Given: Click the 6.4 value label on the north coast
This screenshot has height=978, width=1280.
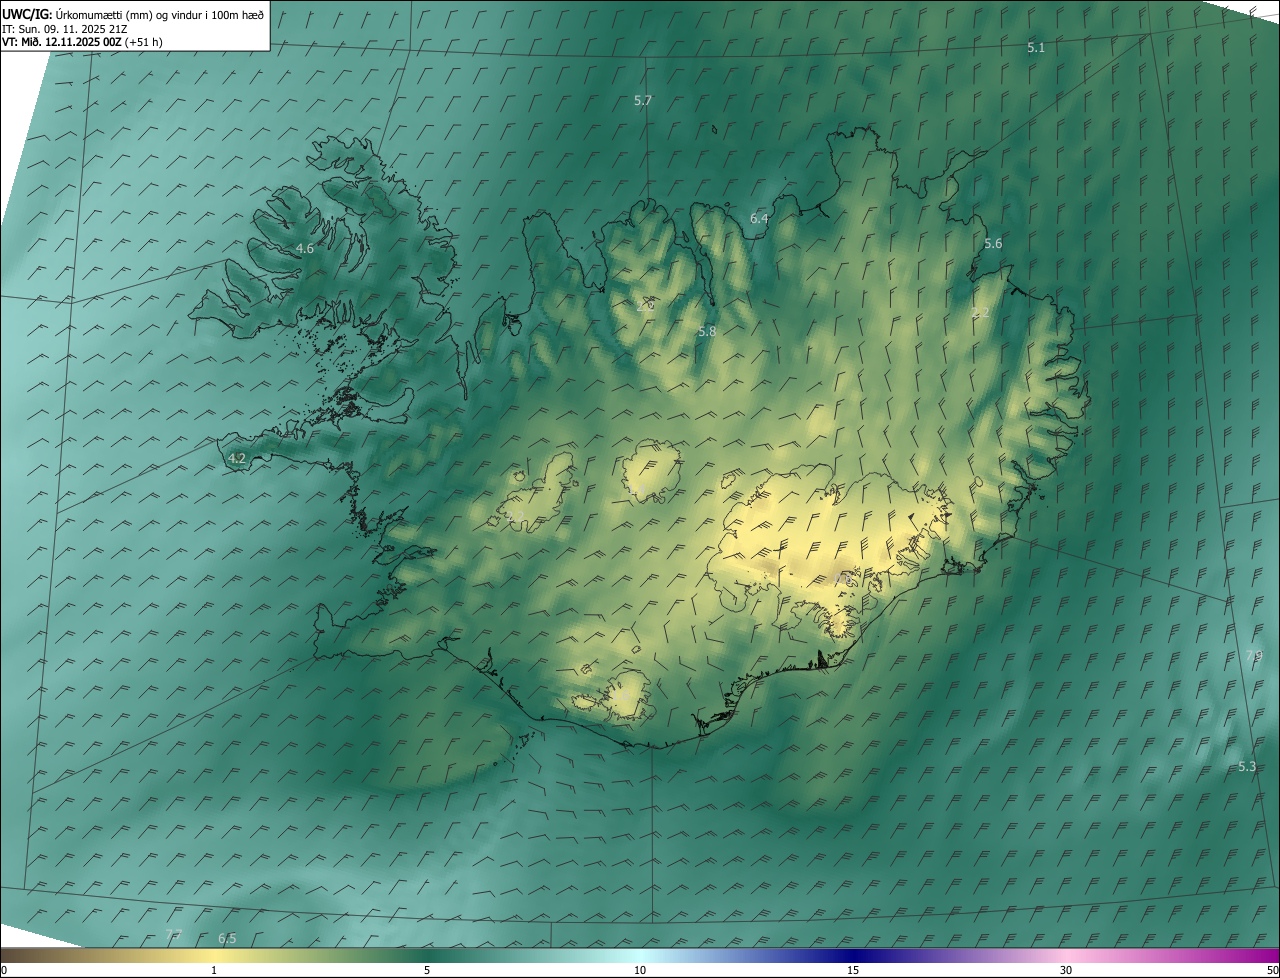Looking at the screenshot, I should coord(759,218).
